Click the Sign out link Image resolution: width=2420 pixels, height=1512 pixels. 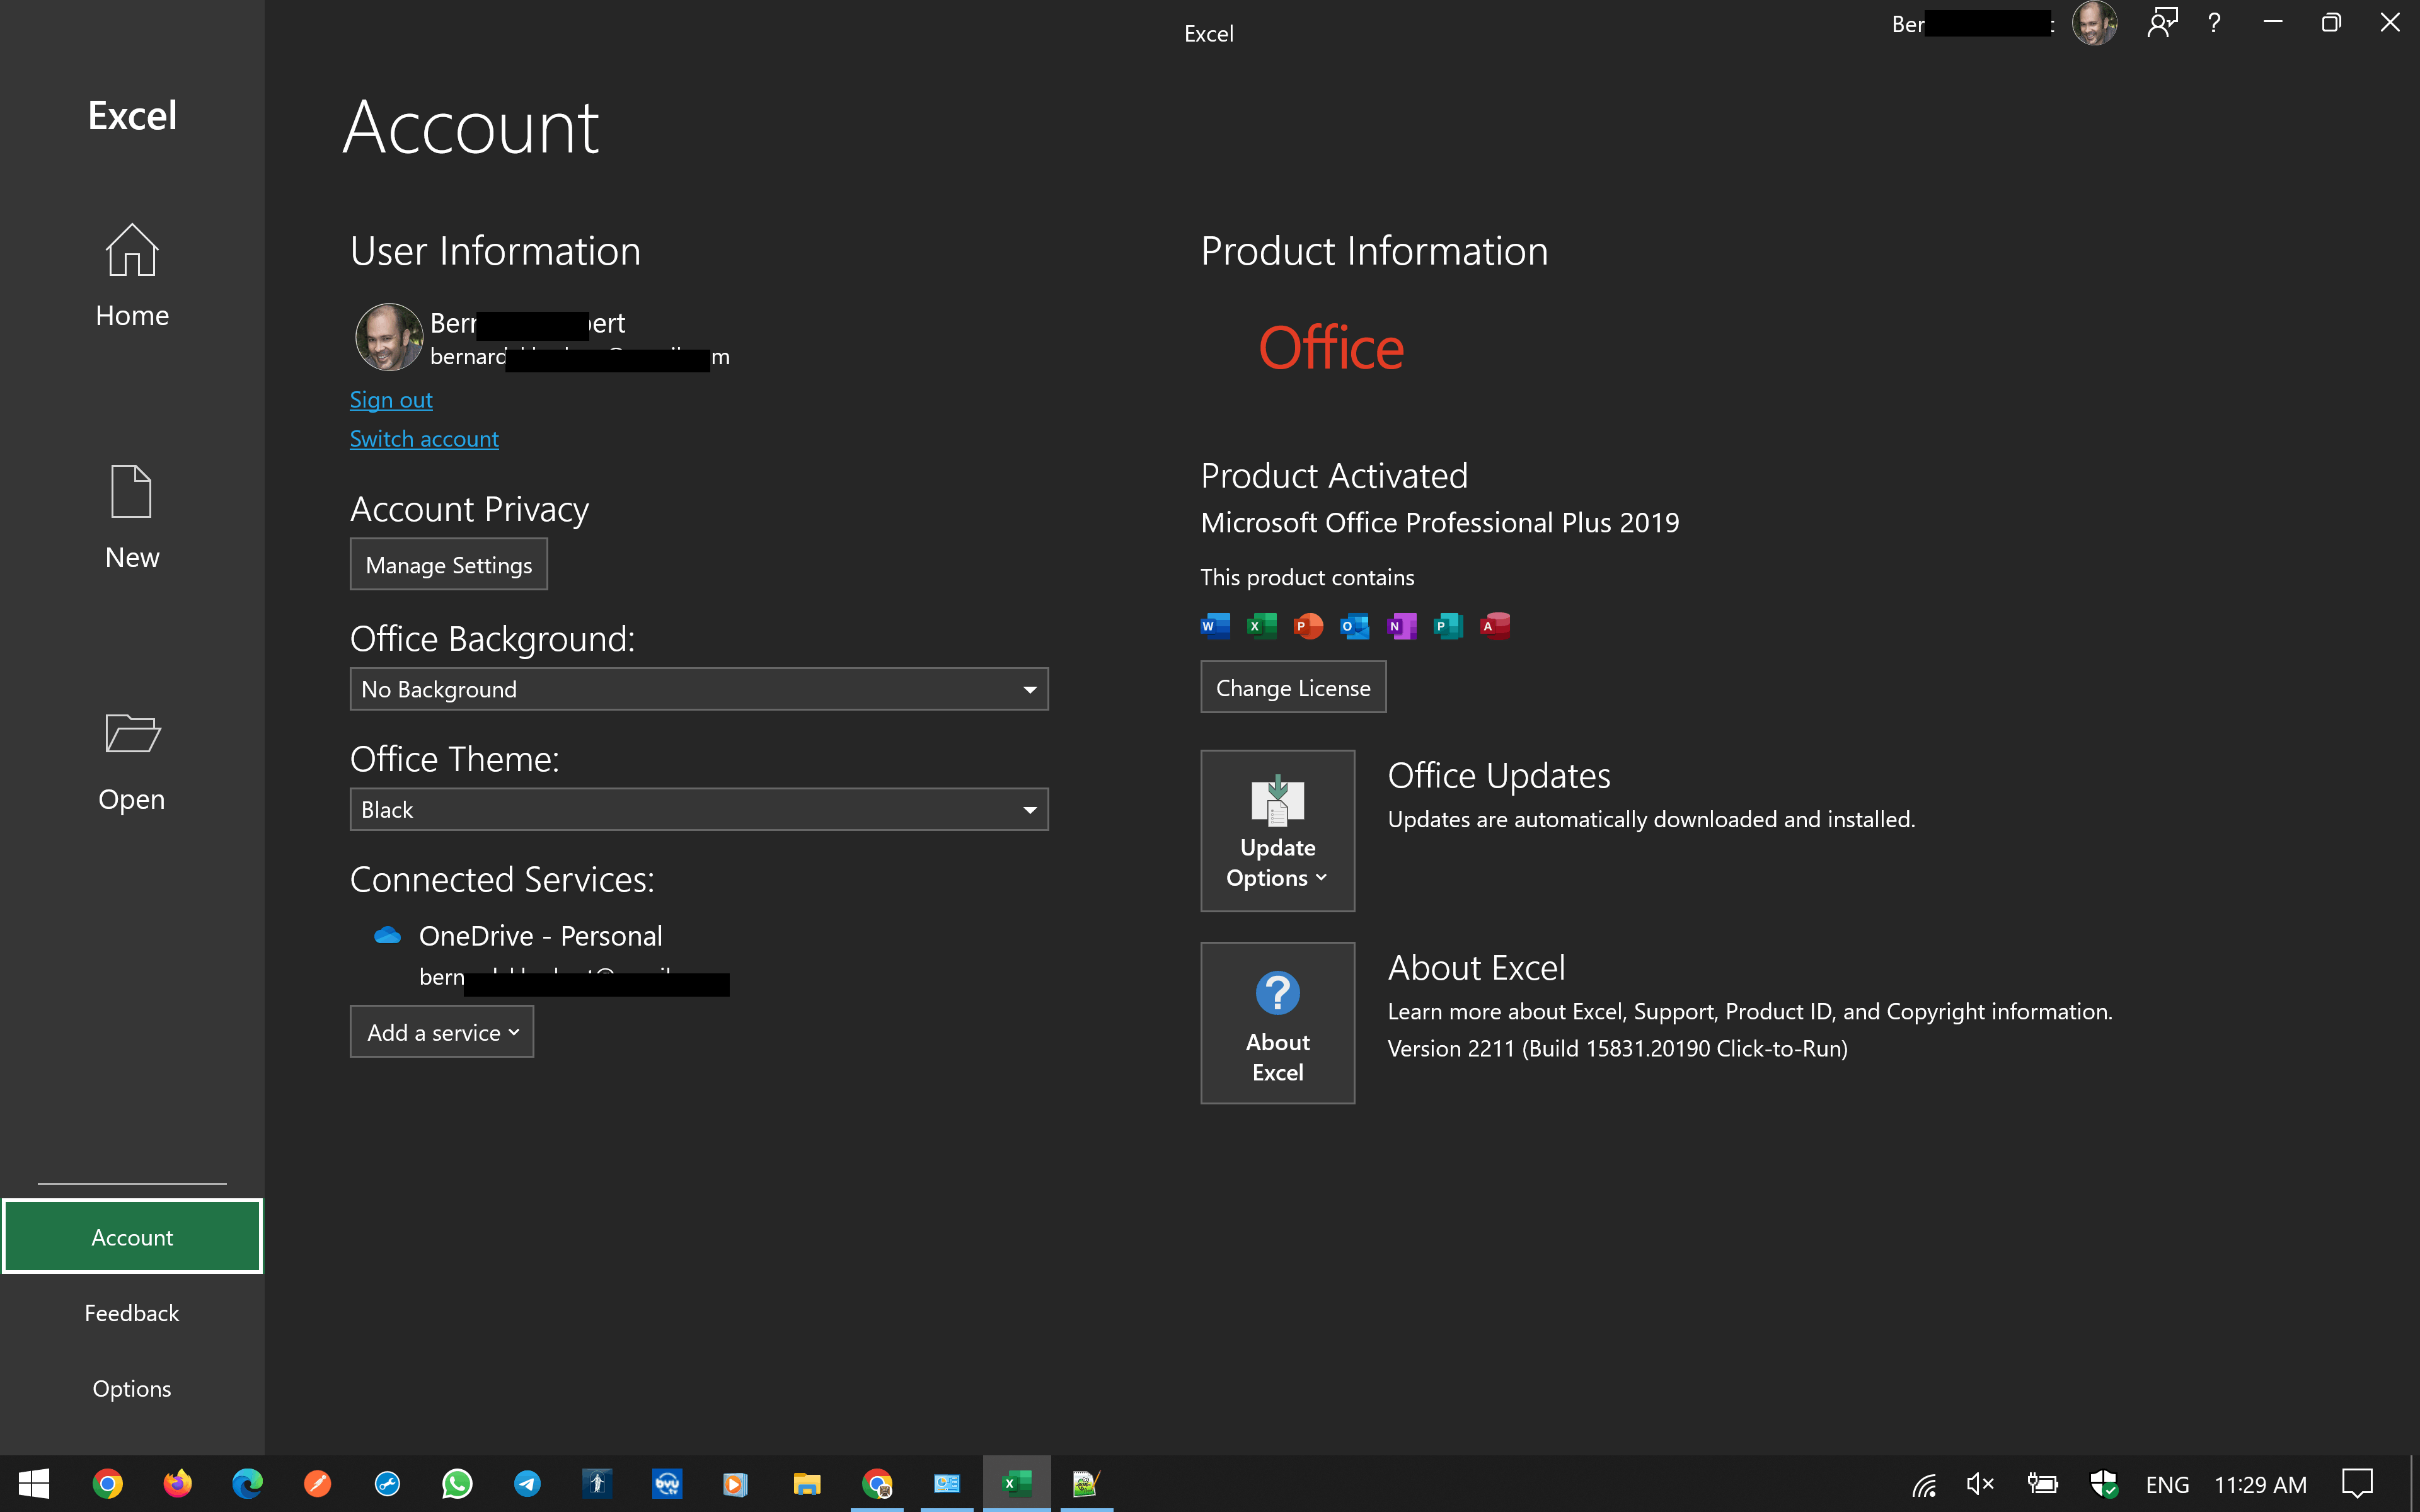(391, 400)
